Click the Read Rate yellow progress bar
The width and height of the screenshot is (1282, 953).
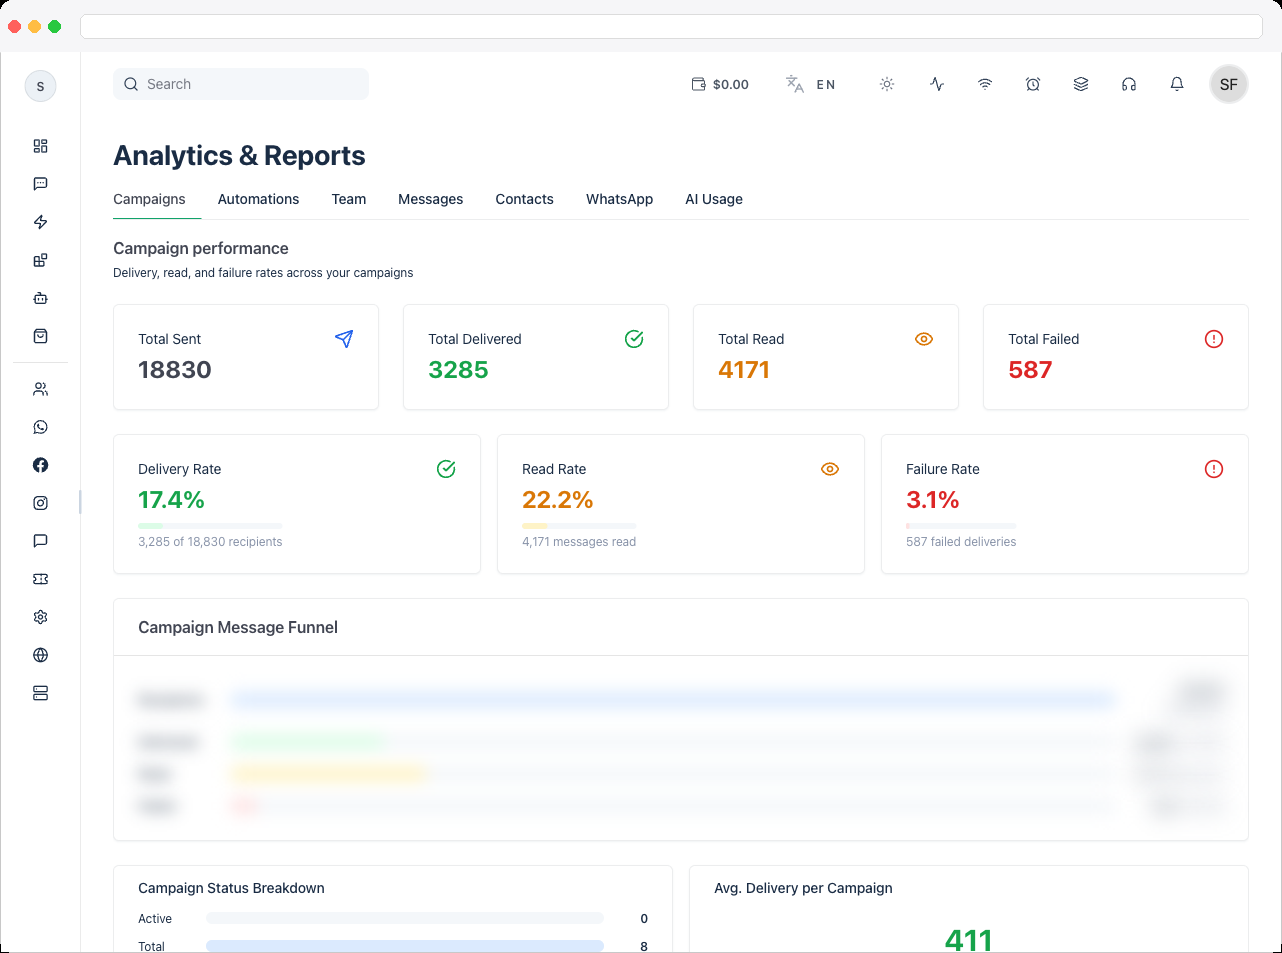tap(579, 526)
